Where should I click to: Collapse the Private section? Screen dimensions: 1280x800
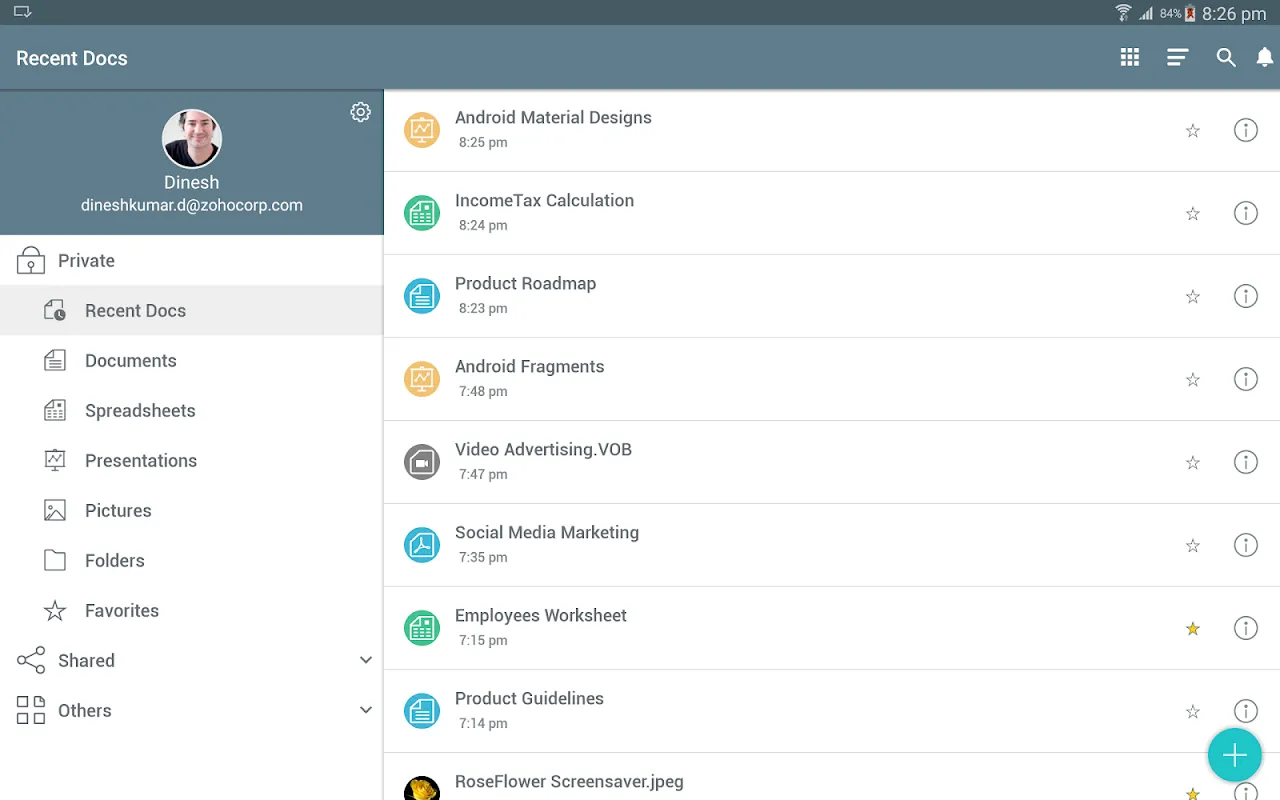click(86, 261)
